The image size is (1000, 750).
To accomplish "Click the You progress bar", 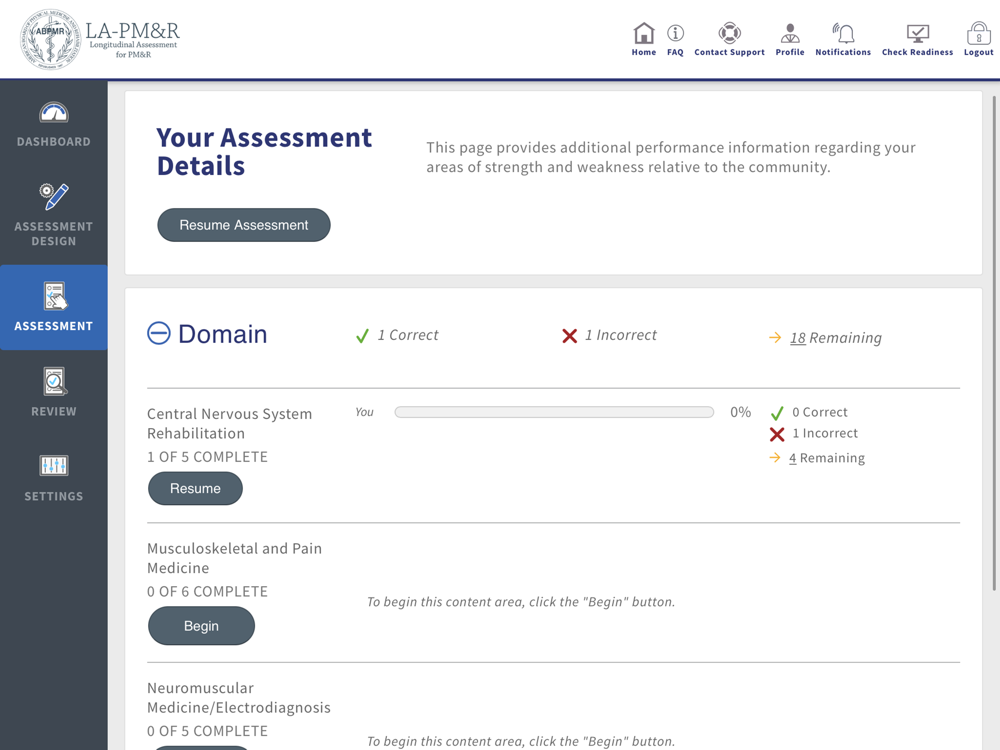I will [554, 412].
